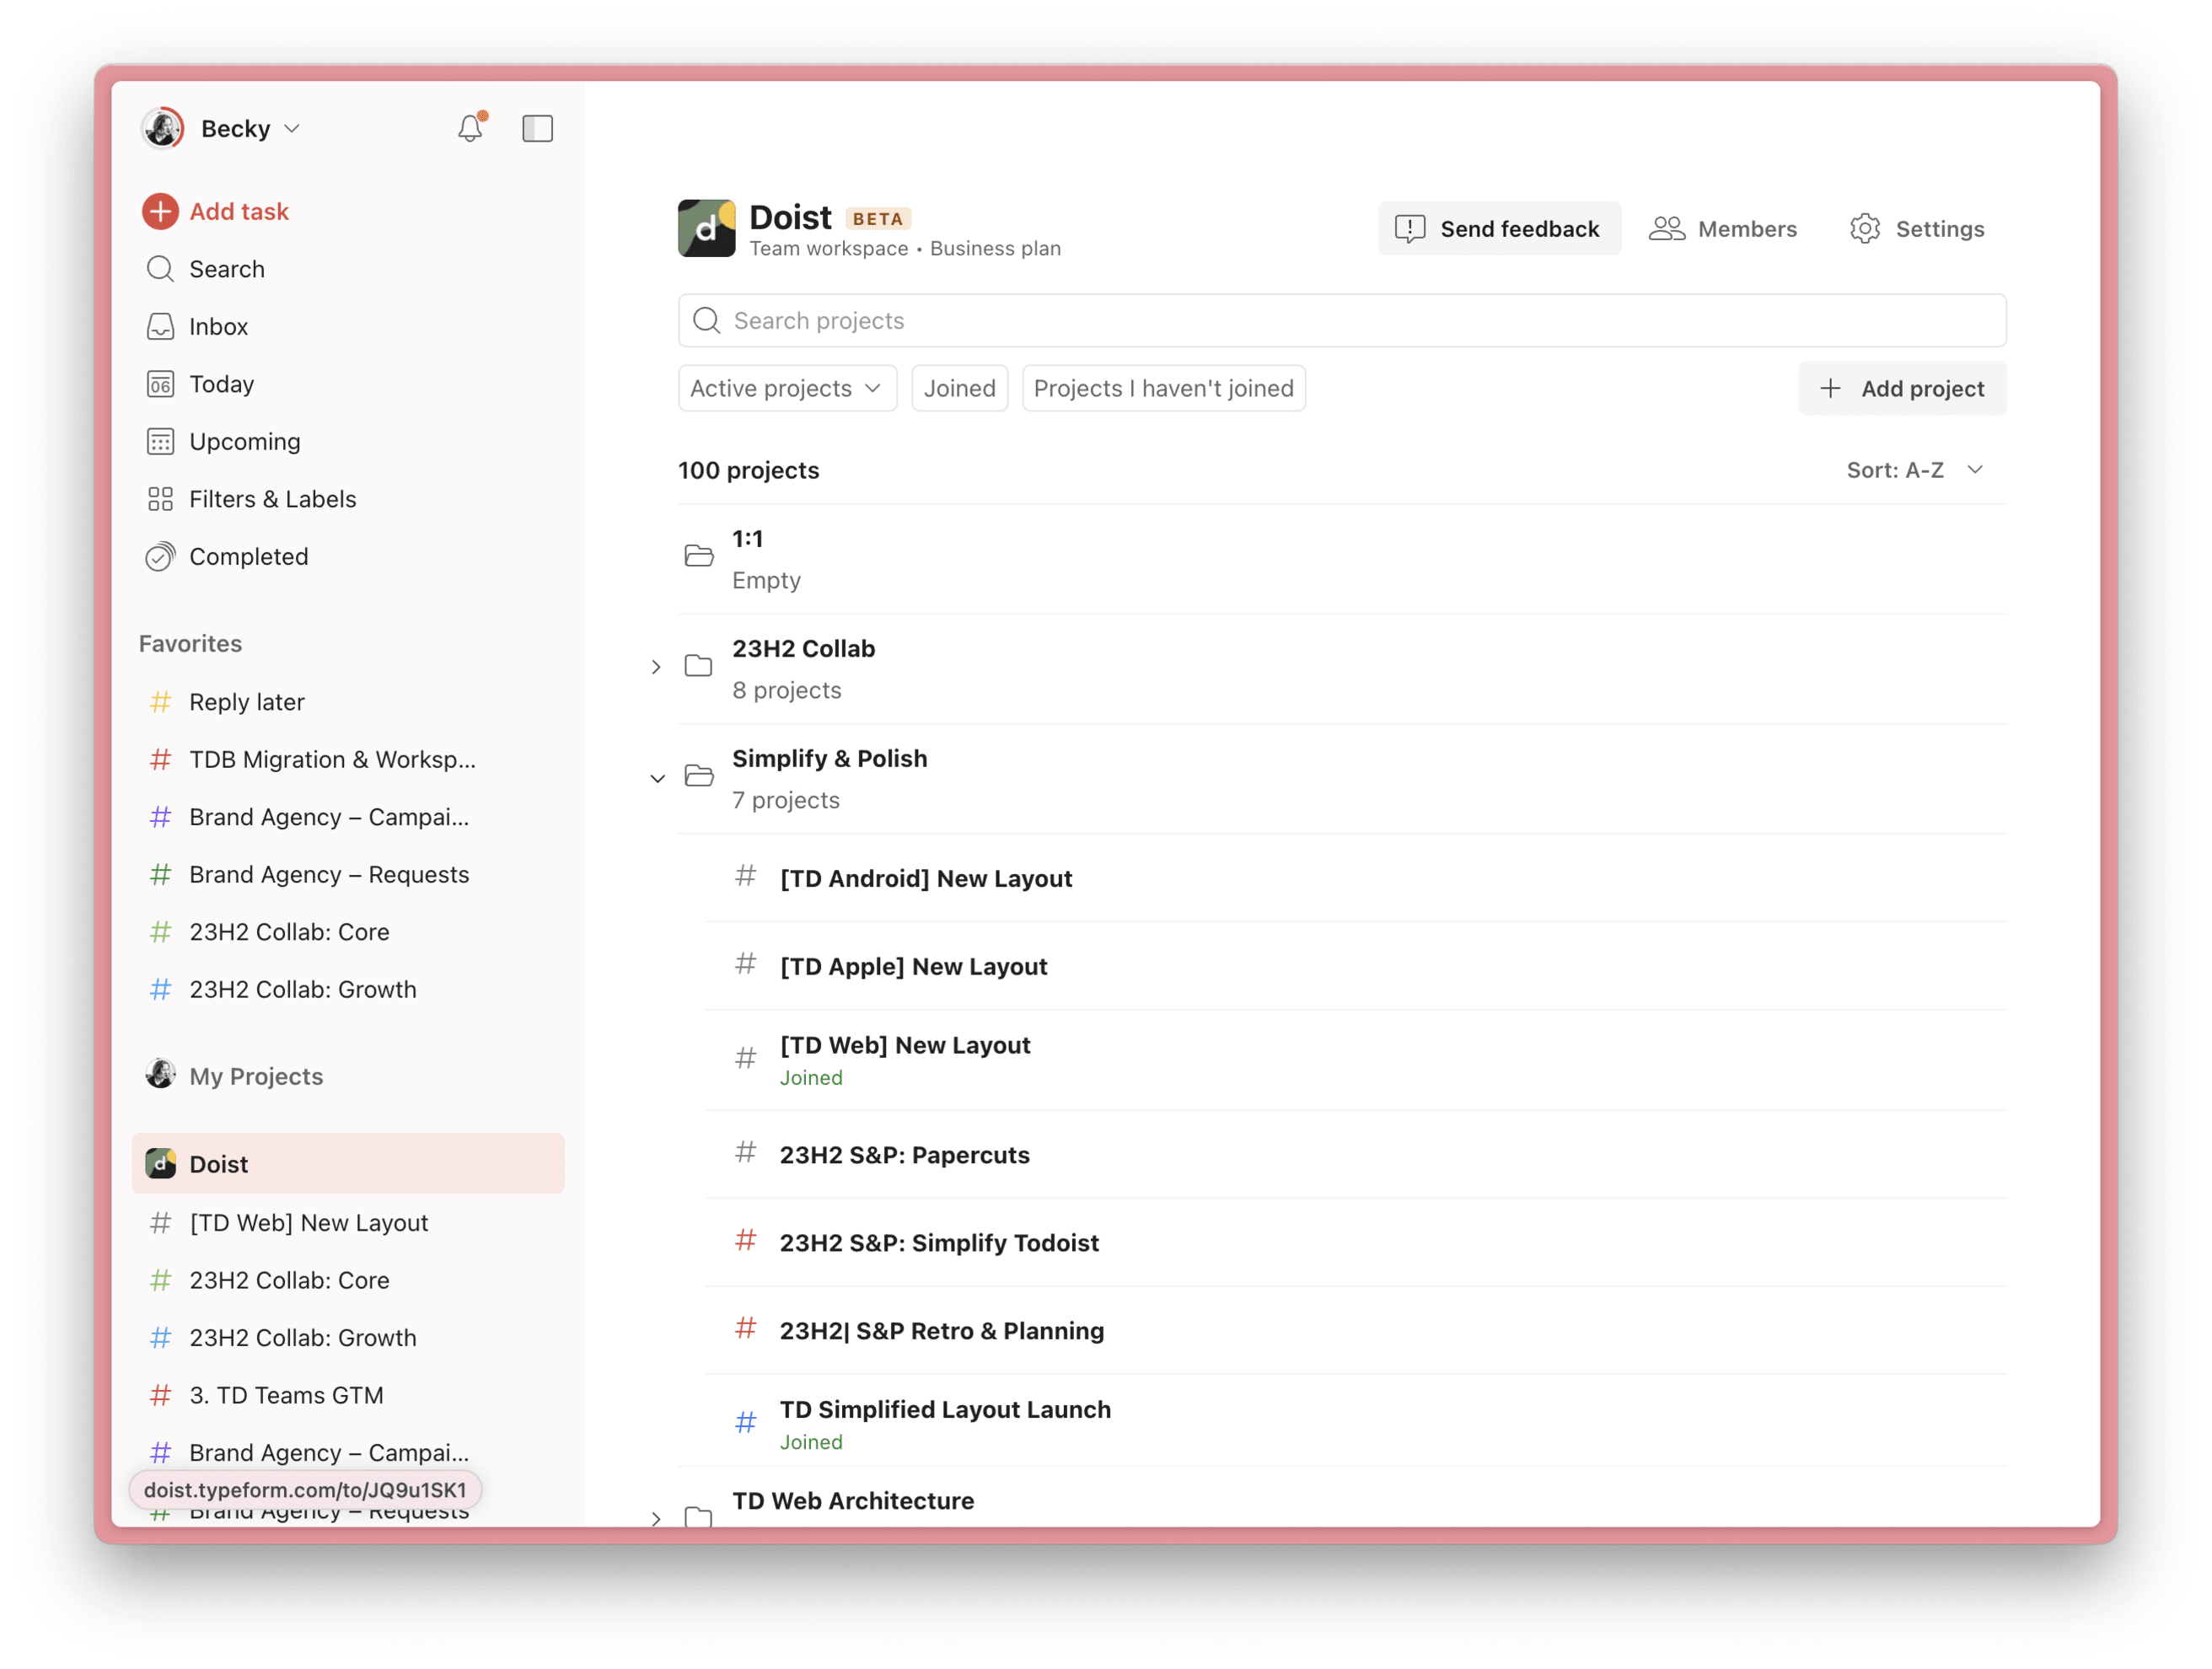Click the 1:1 folder icon
The image size is (2212, 1669).
(x=698, y=556)
